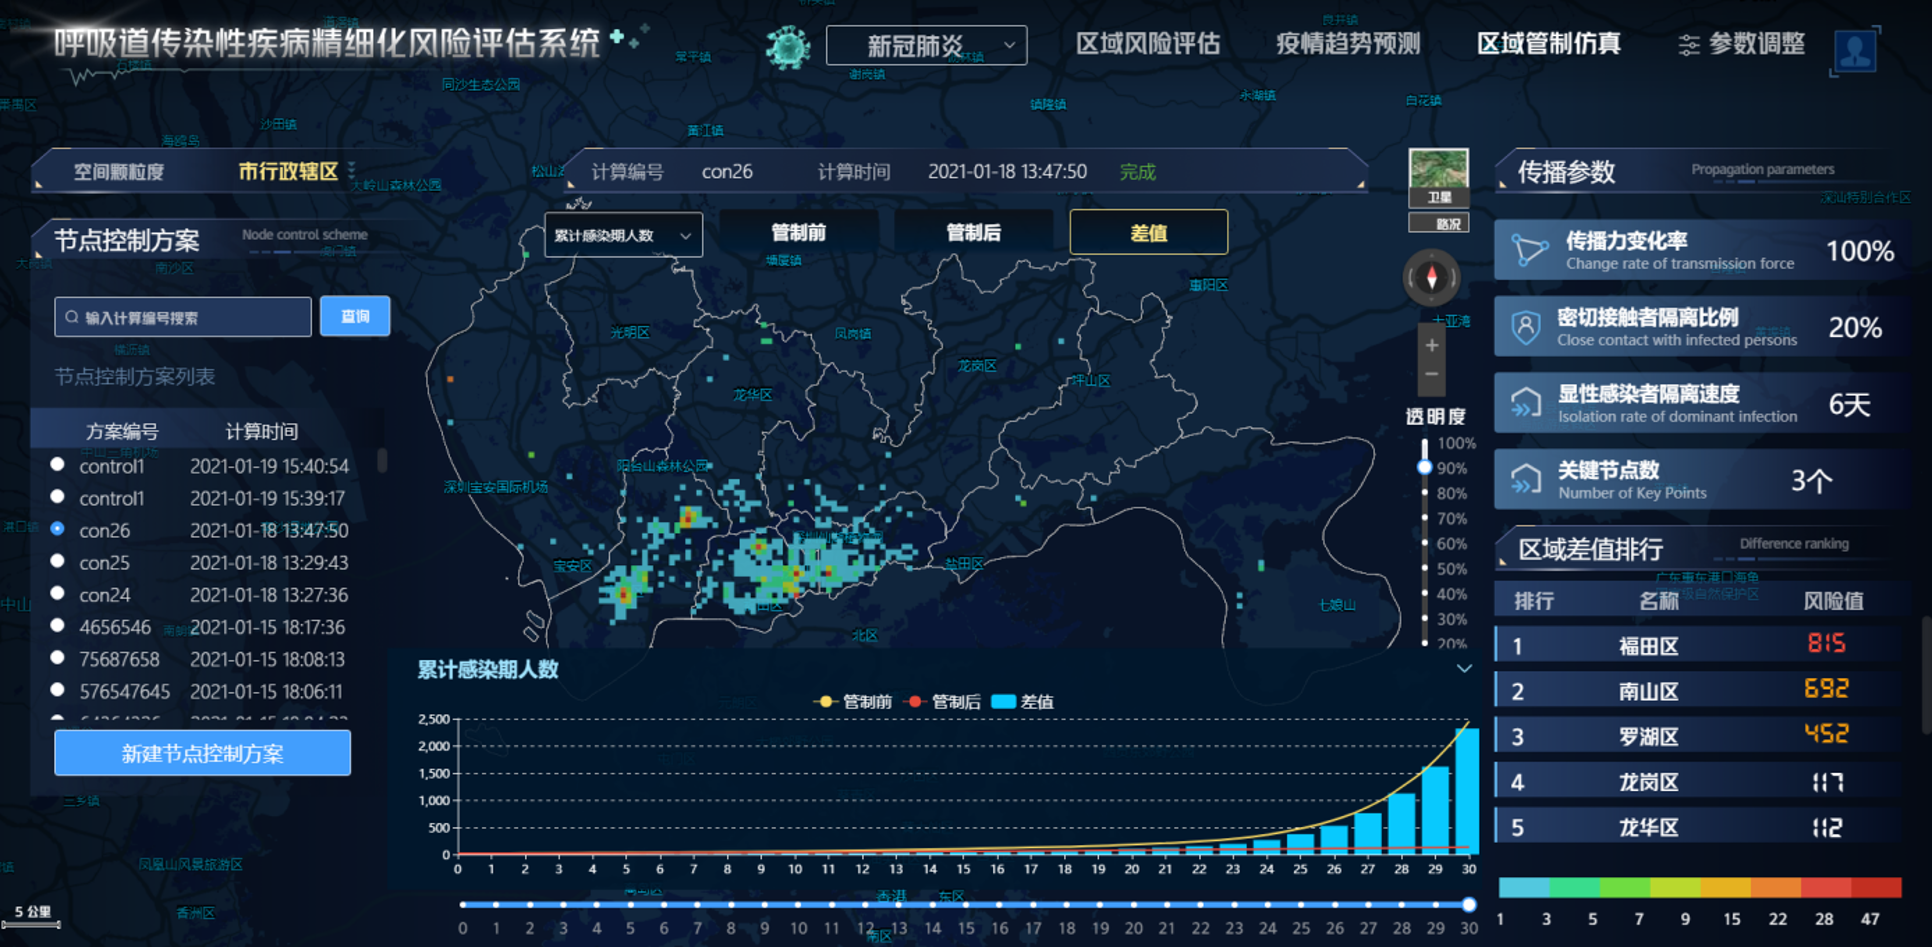The width and height of the screenshot is (1932, 947).
Task: Open the 区域风险评估 tab
Action: [1148, 44]
